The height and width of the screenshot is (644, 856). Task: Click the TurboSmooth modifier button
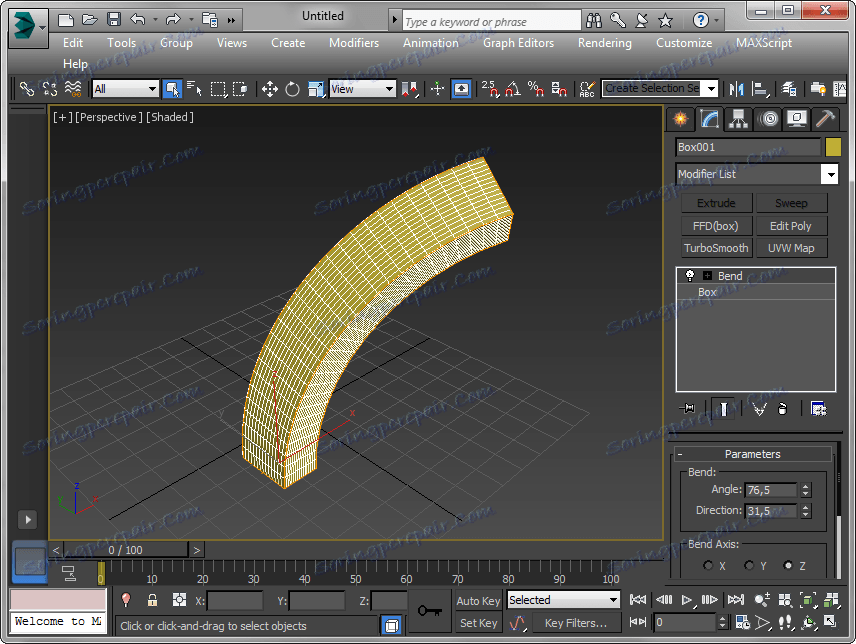tap(716, 248)
